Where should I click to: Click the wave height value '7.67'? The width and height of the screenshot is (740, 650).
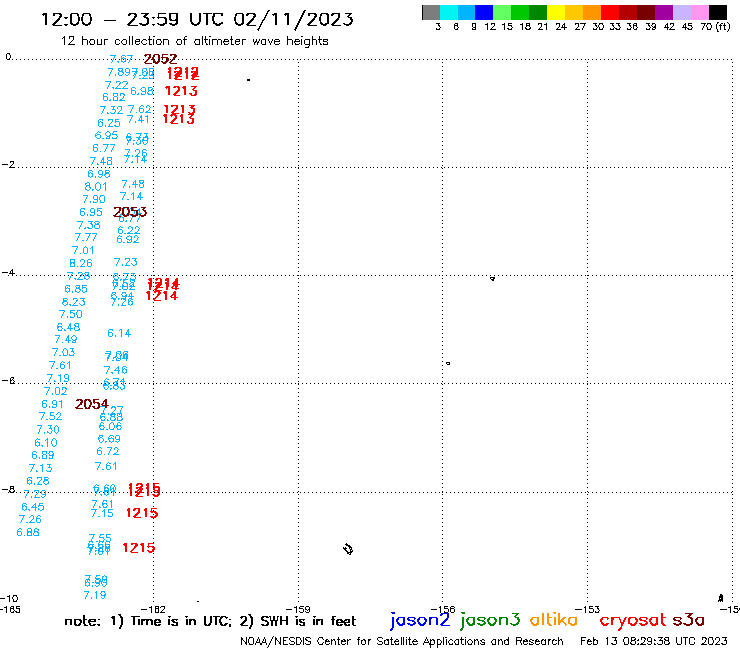pos(121,59)
